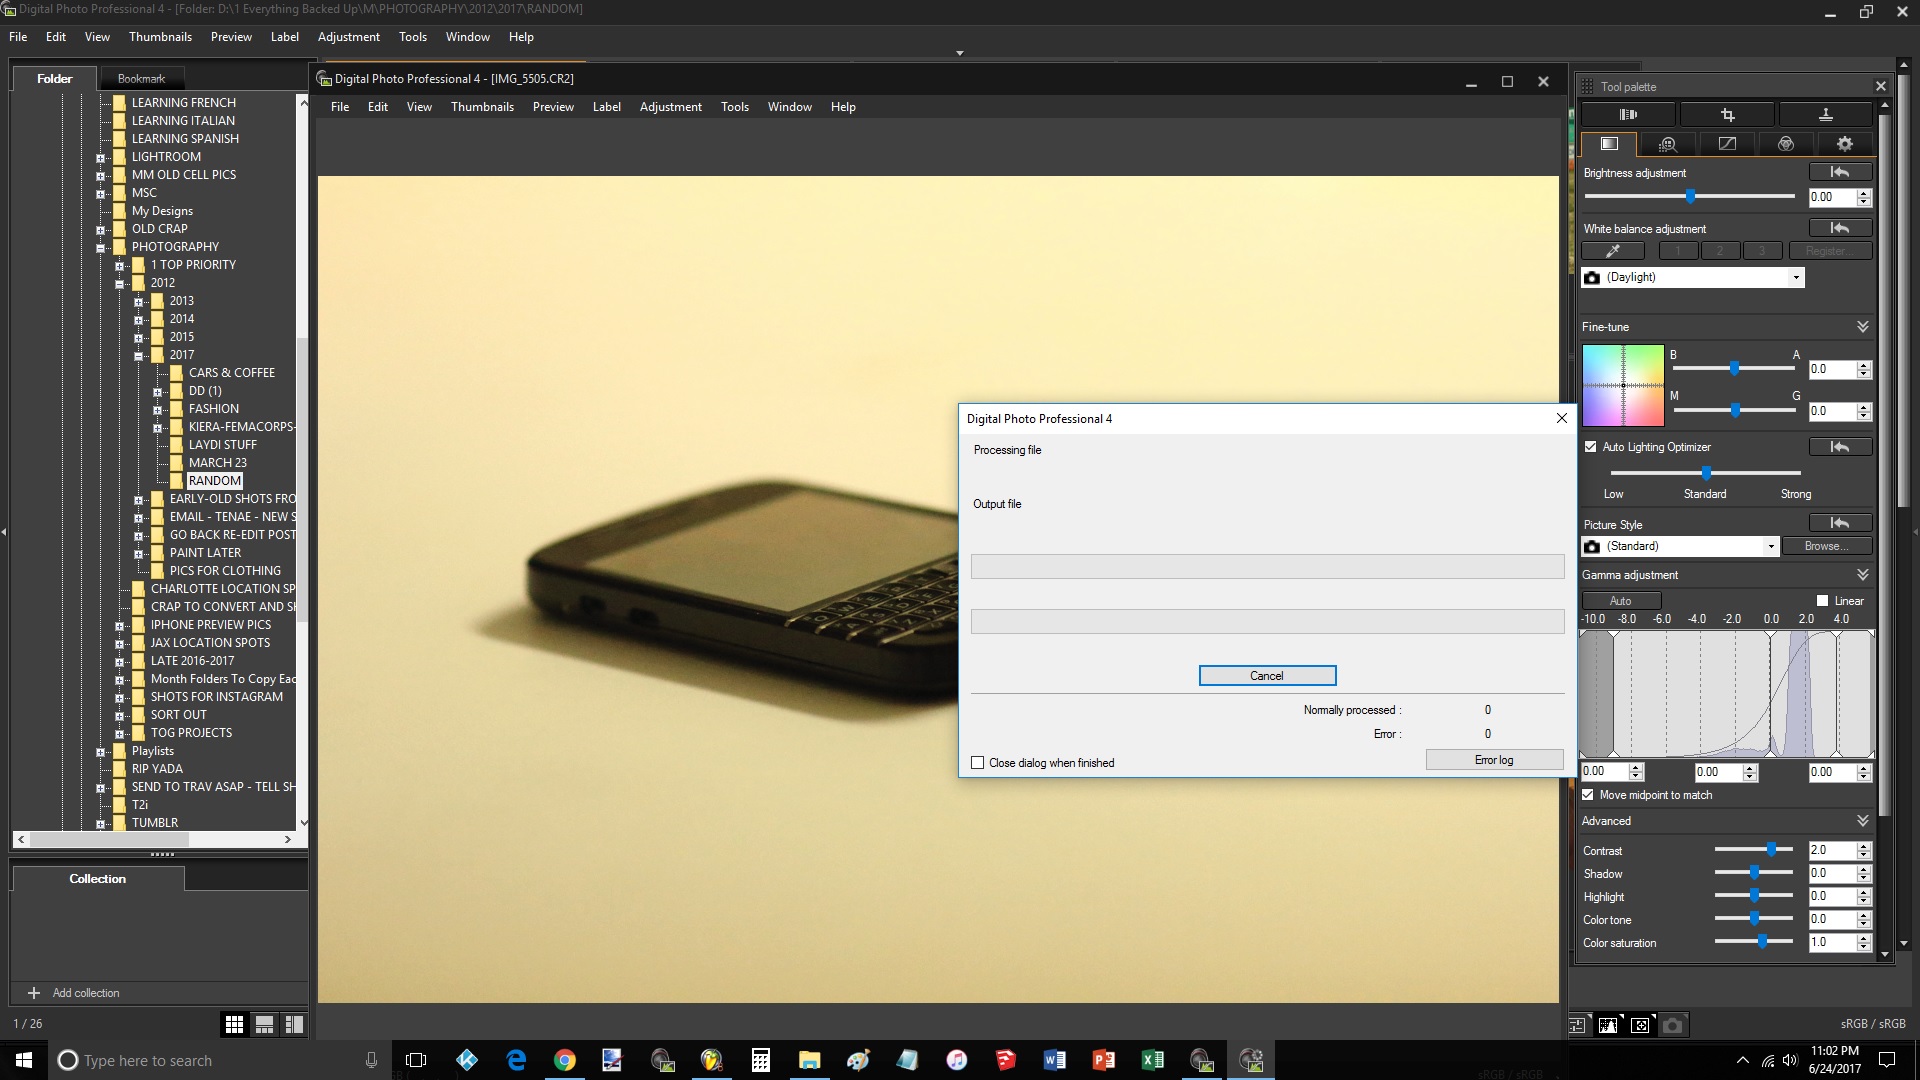The width and height of the screenshot is (1920, 1080).
Task: Open the Error log button
Action: tap(1494, 760)
